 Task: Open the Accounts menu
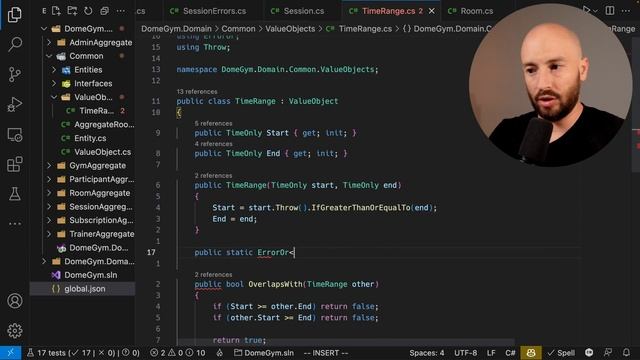point(15,301)
